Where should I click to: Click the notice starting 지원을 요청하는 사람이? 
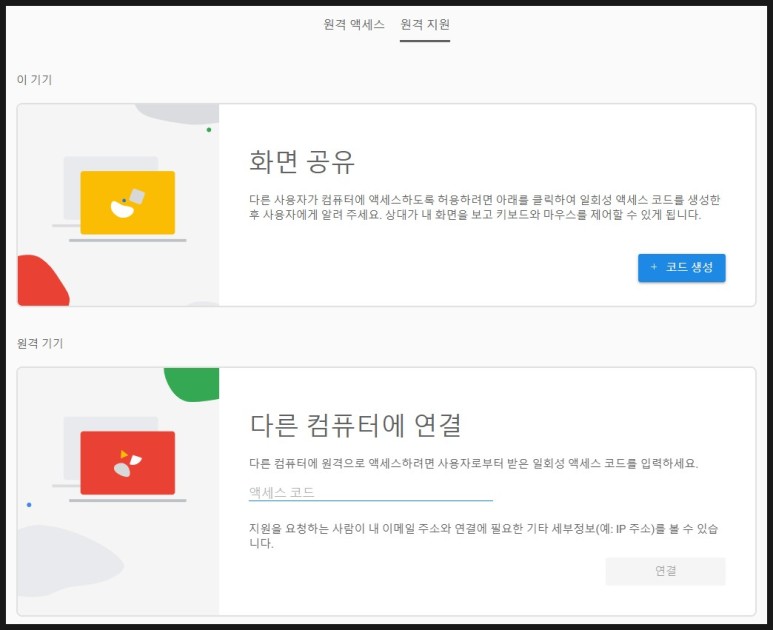click(x=483, y=536)
